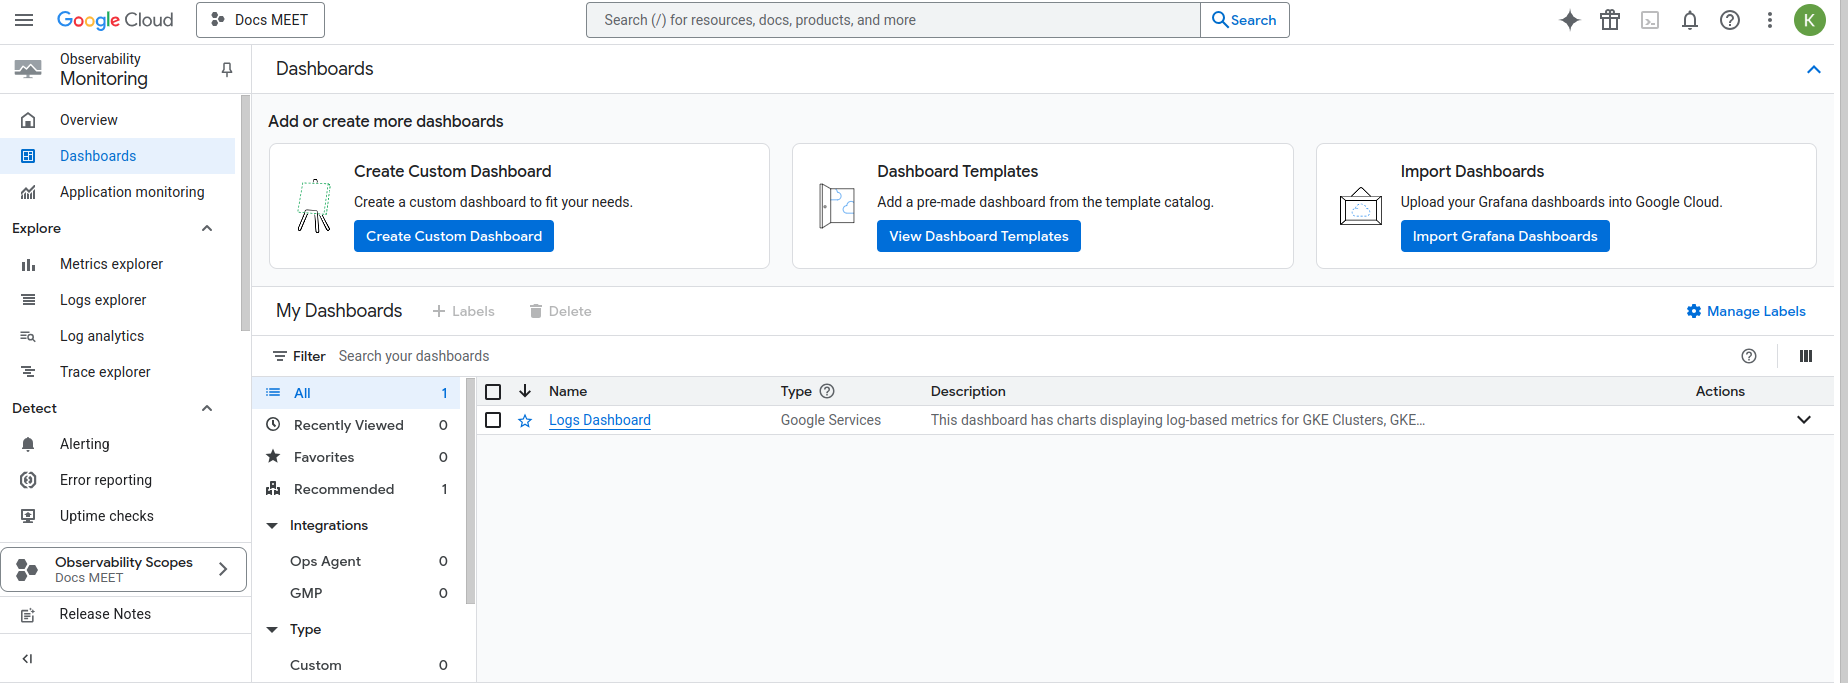Viewport: 1848px width, 683px height.
Task: Open the Gemini sparkle assistant icon
Action: (1570, 20)
